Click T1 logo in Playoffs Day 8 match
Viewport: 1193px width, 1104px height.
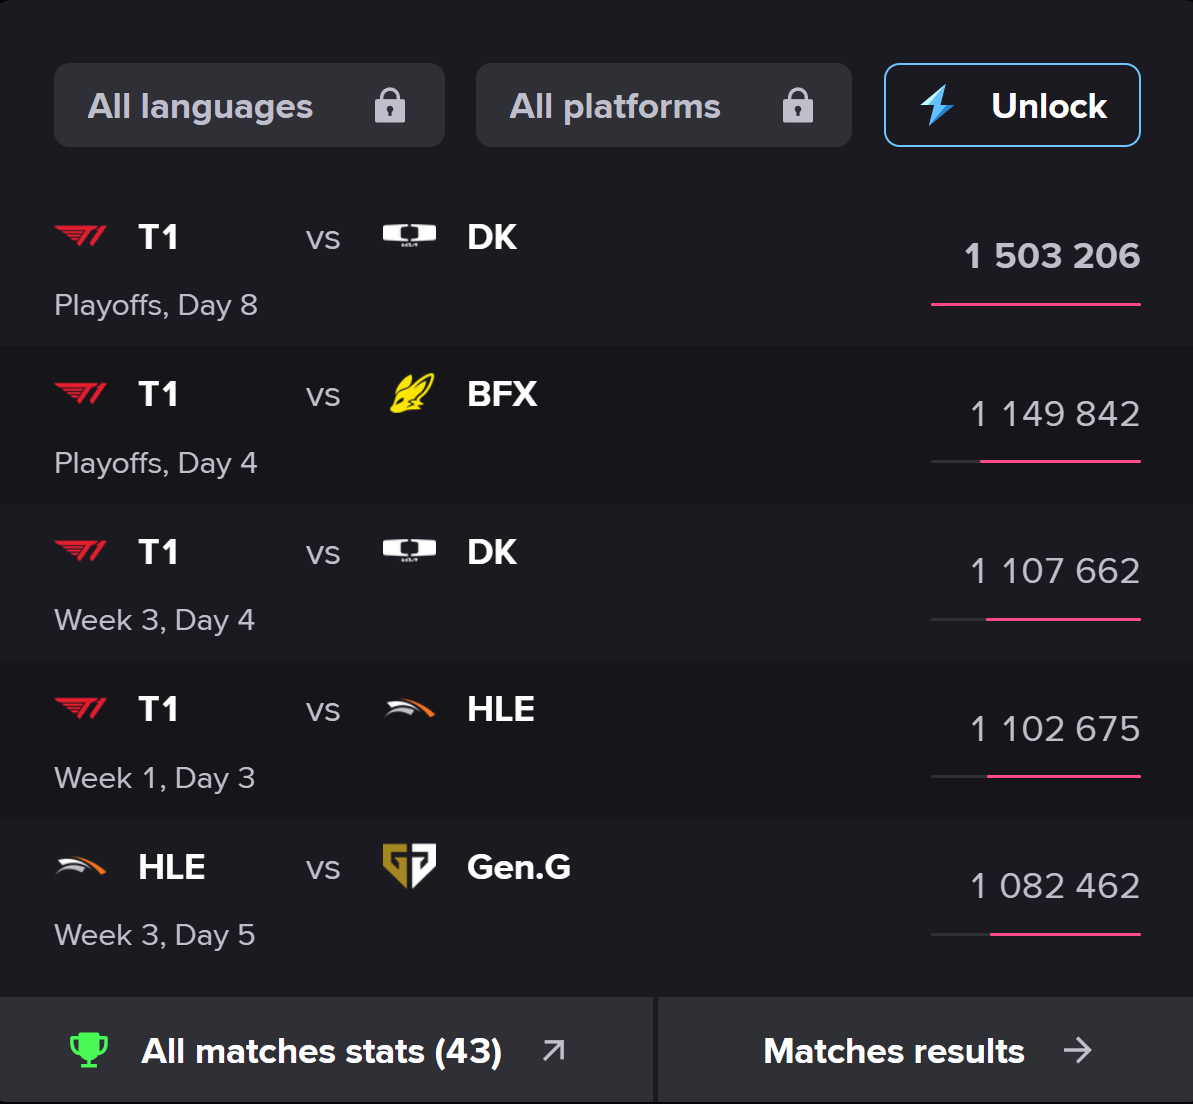tap(81, 236)
